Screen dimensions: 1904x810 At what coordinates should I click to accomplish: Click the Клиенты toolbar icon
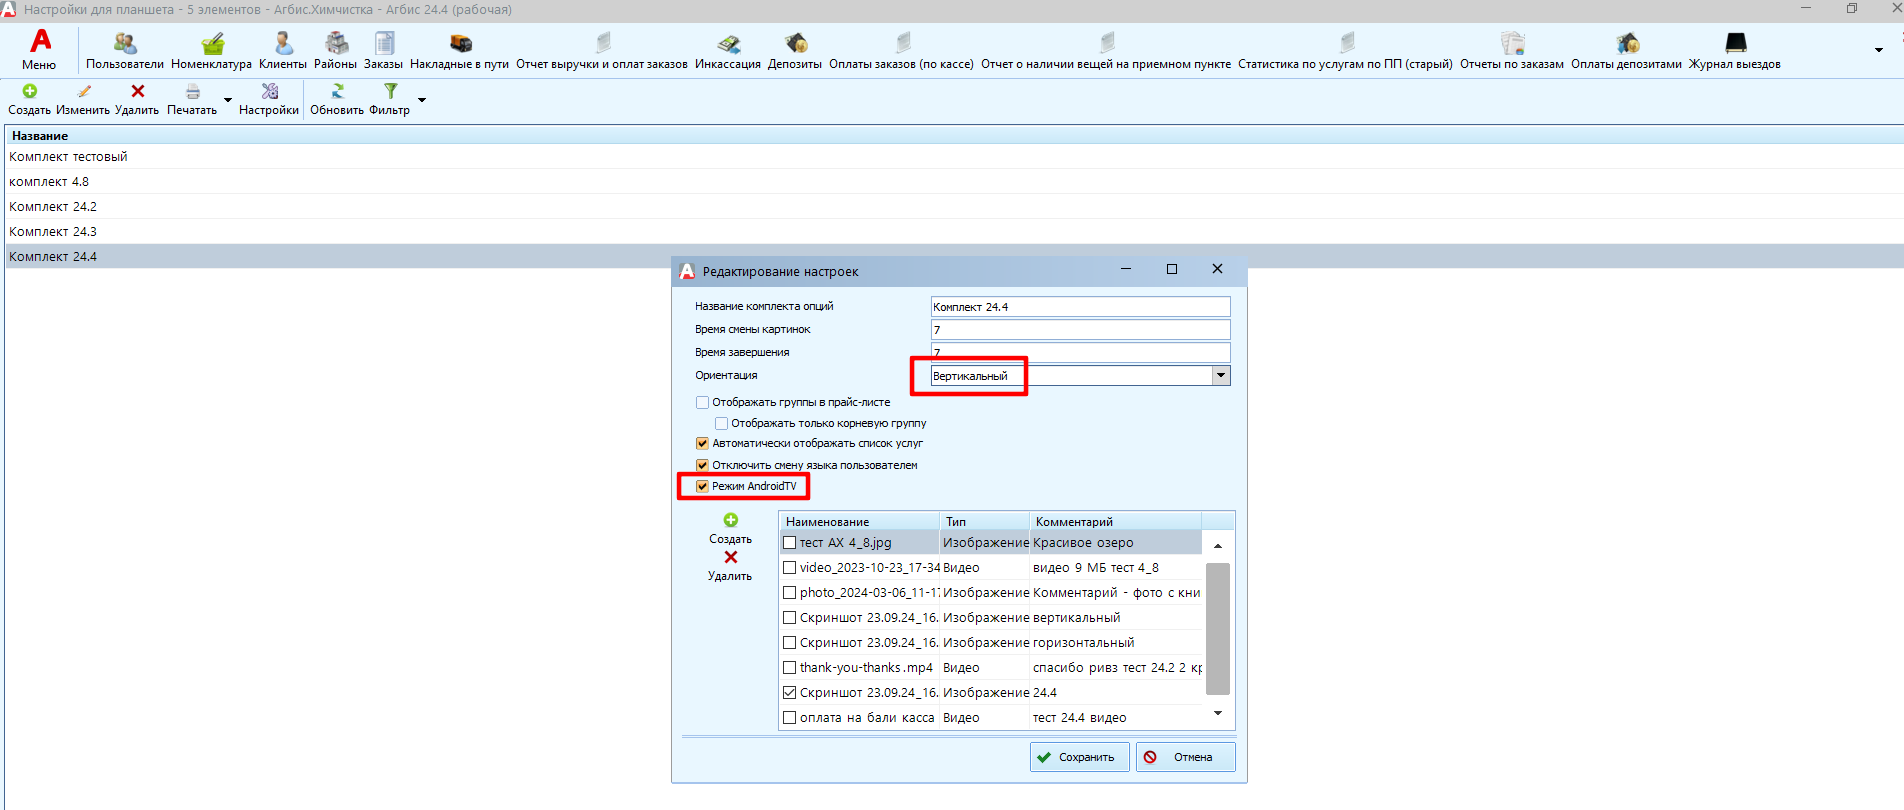point(283,45)
